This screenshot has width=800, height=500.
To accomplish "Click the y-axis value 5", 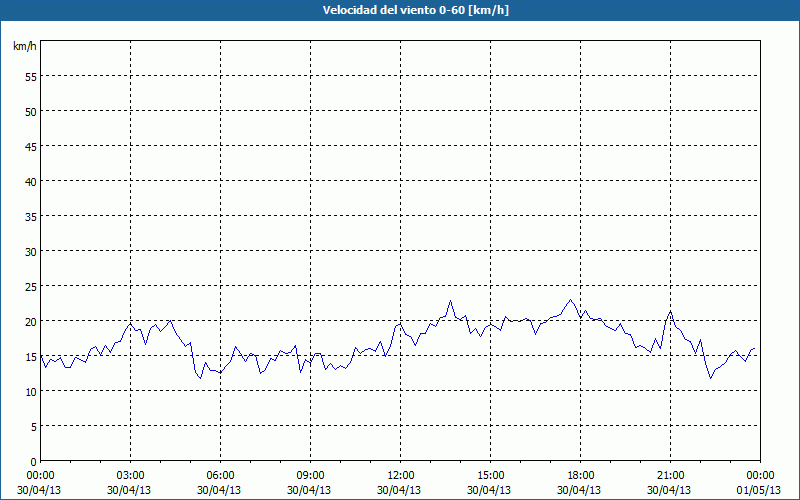I will click(x=34, y=427).
